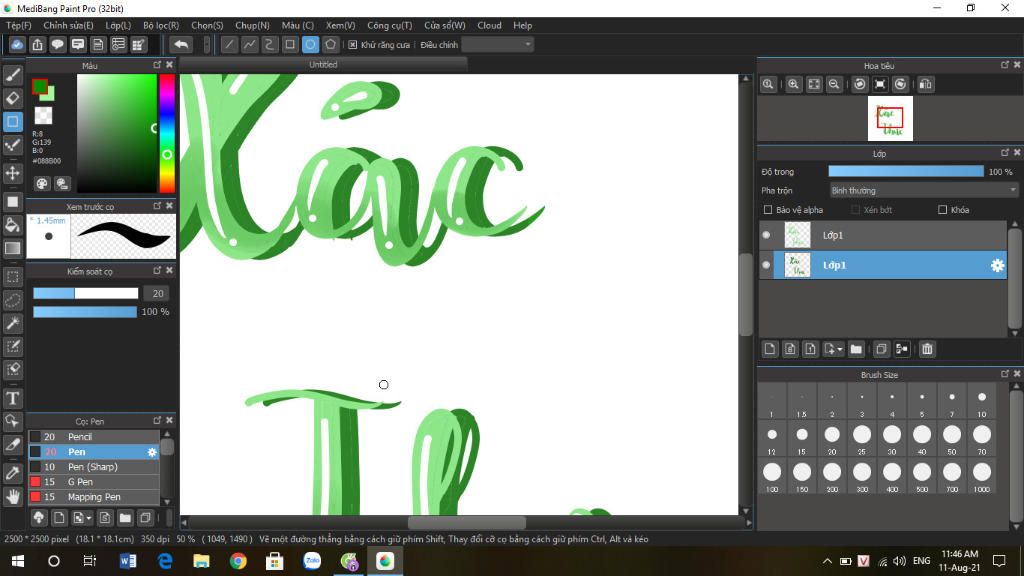Select the Mapping Pen brush

click(x=93, y=497)
